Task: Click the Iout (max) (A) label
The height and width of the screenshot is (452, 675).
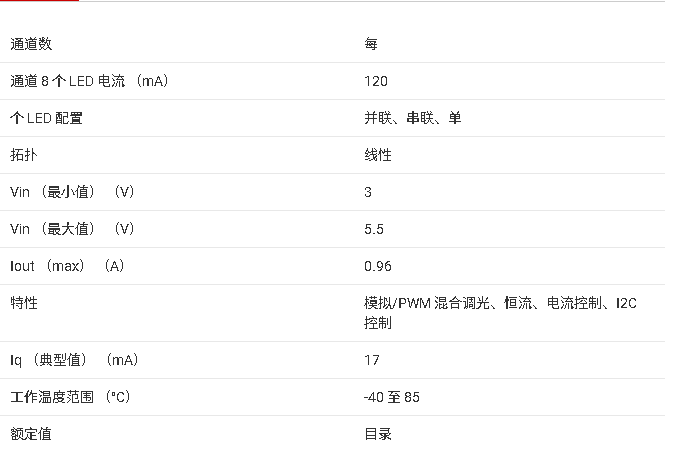Action: pyautogui.click(x=67, y=266)
